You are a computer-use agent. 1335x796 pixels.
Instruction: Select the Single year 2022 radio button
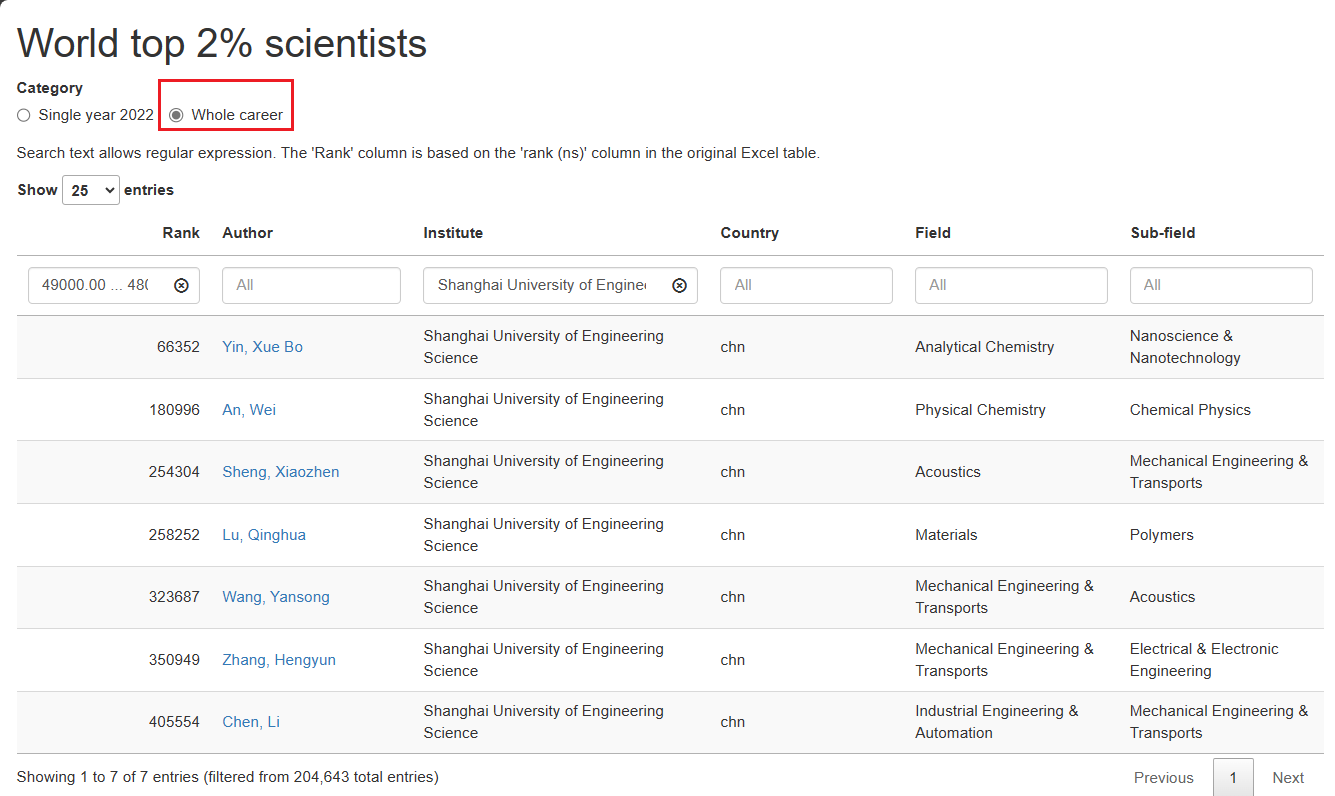pos(24,116)
